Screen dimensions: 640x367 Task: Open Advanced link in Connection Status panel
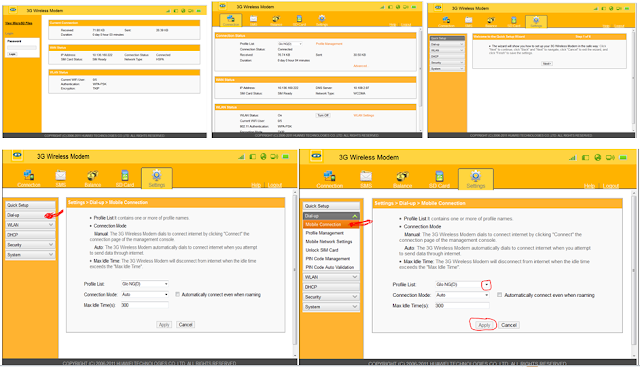coord(360,66)
